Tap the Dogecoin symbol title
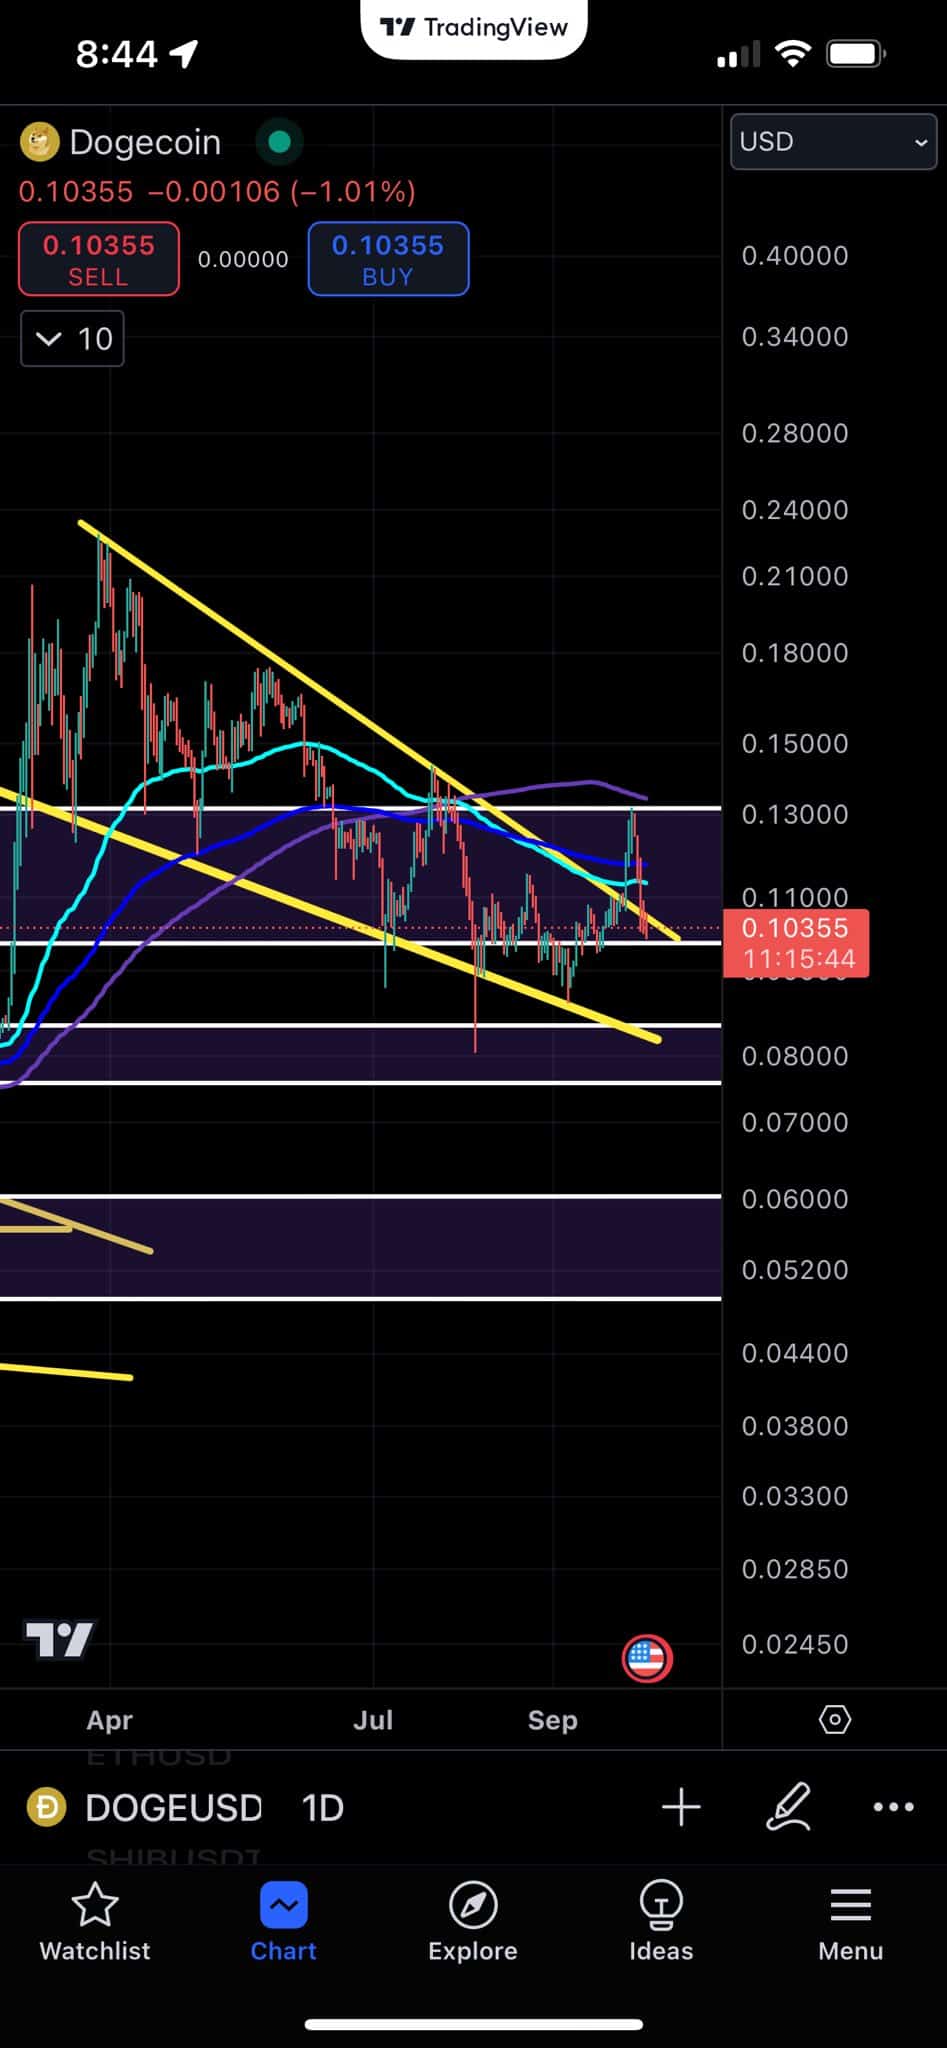 tap(145, 142)
